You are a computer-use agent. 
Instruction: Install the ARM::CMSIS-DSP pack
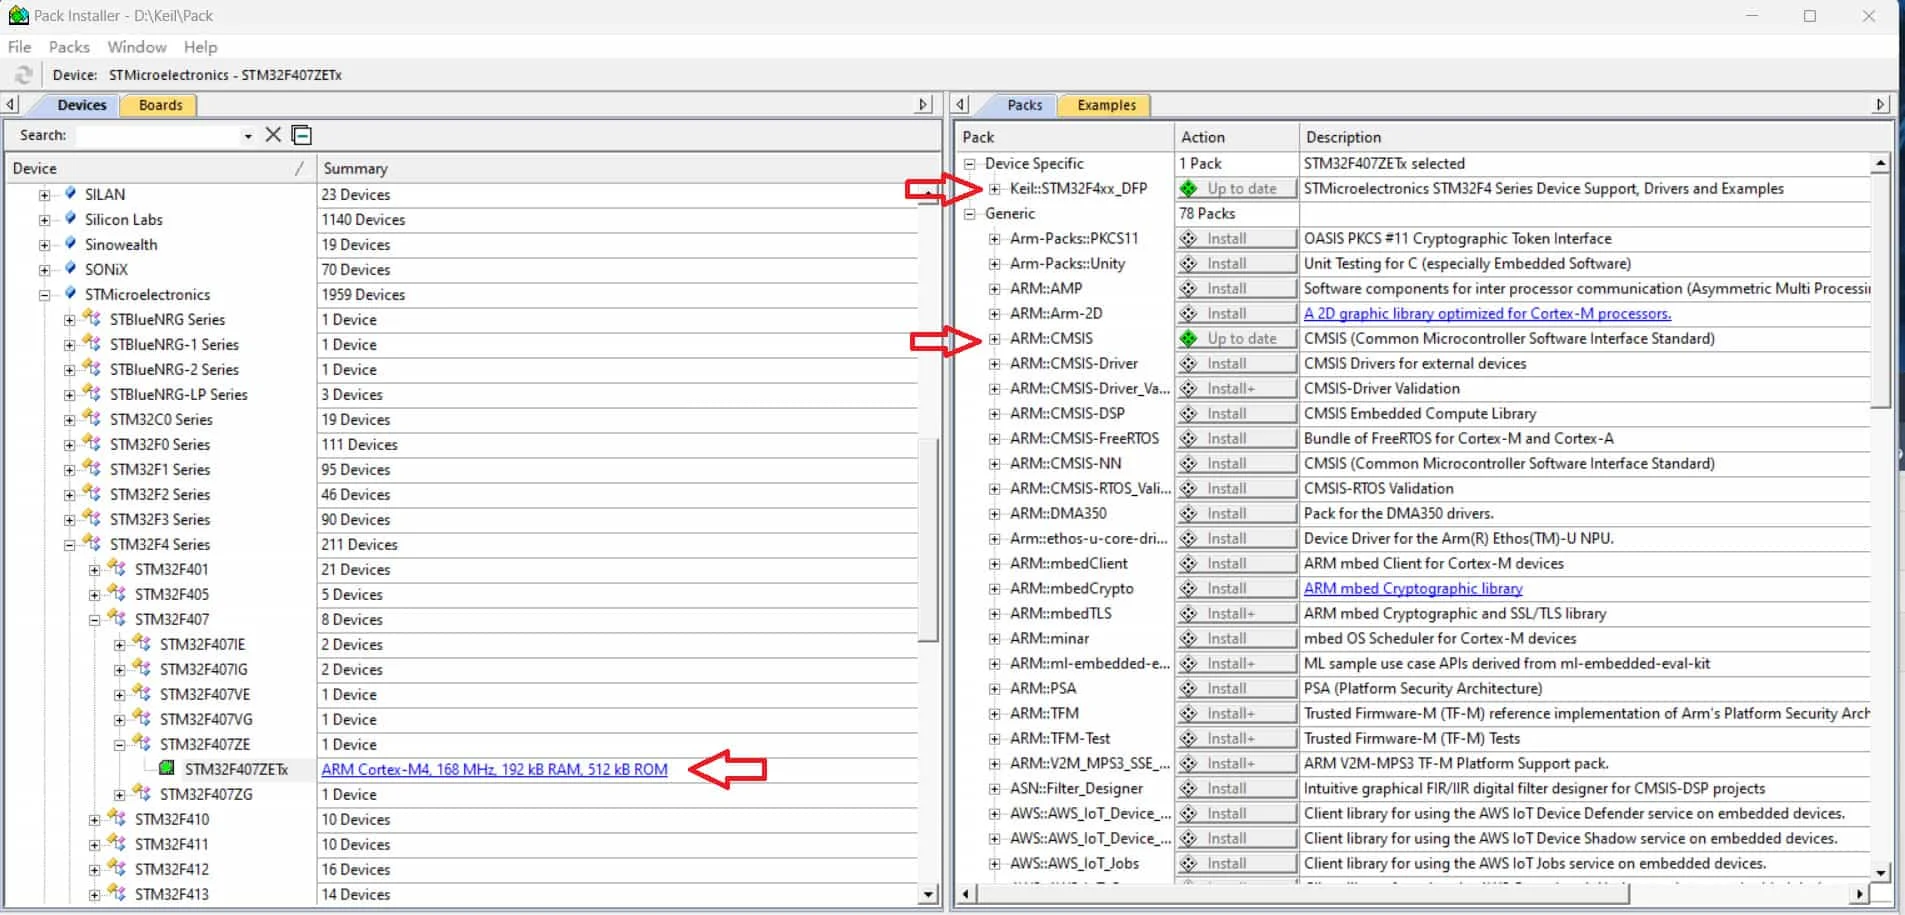(1236, 414)
